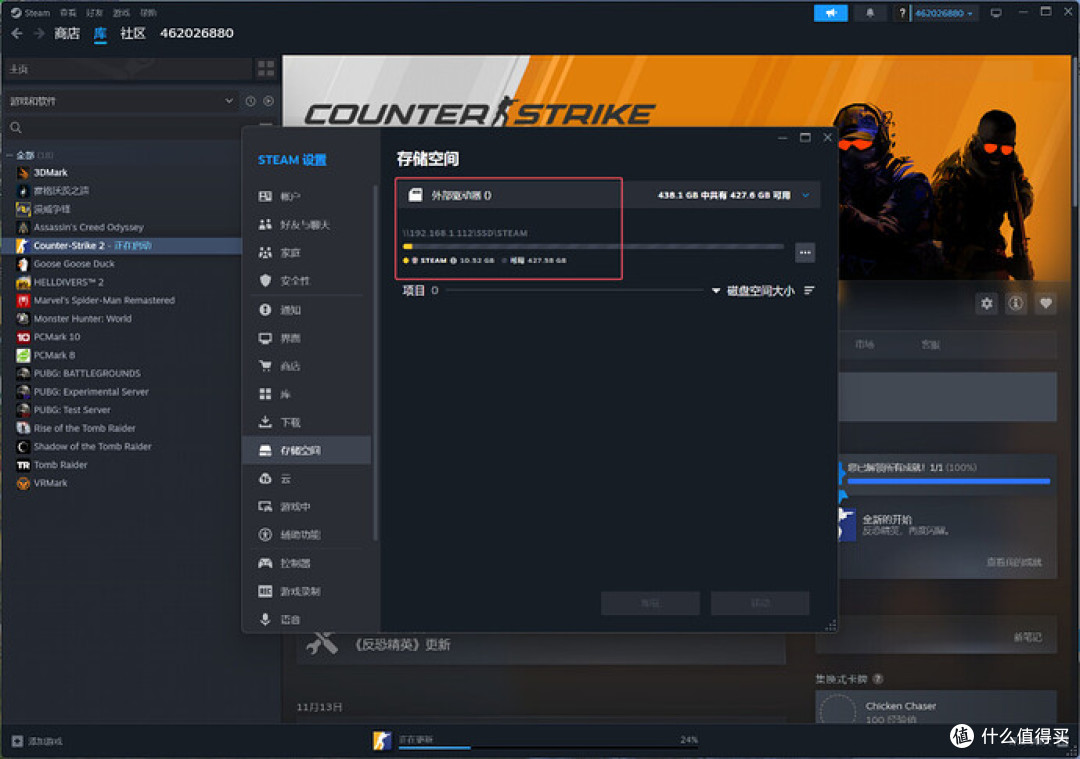
Task: Click the announcements megaphone button
Action: [831, 13]
